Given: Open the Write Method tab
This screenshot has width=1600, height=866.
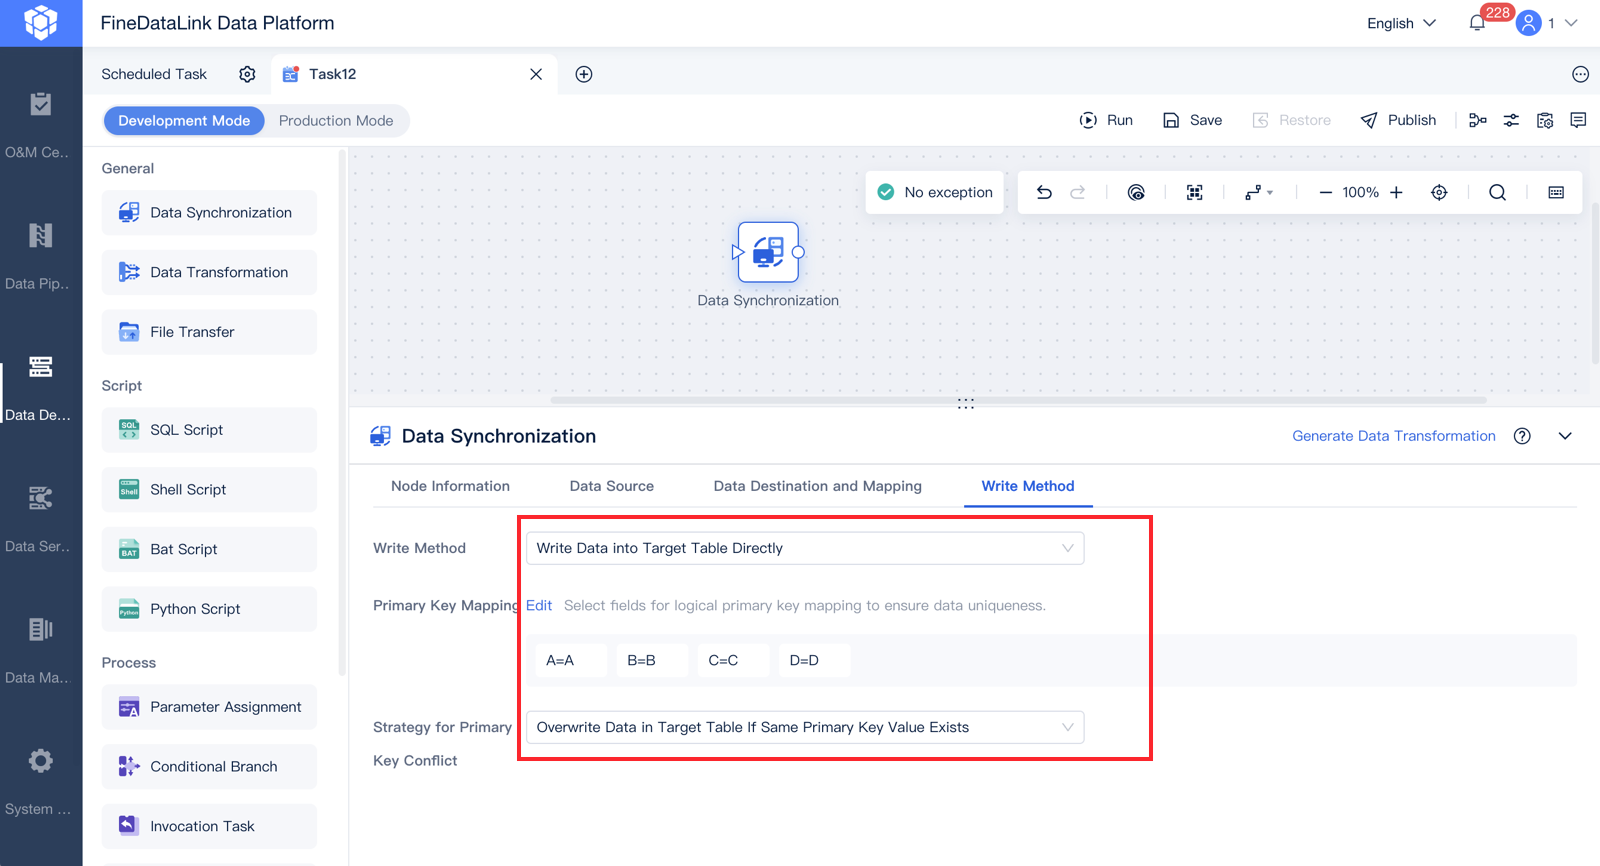Looking at the screenshot, I should click(1027, 486).
